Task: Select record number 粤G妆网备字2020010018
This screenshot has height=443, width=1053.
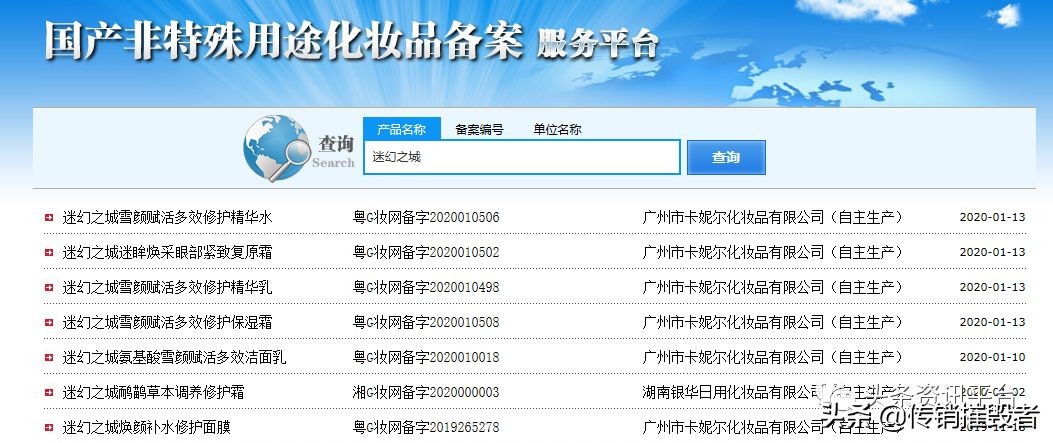Action: pos(426,357)
